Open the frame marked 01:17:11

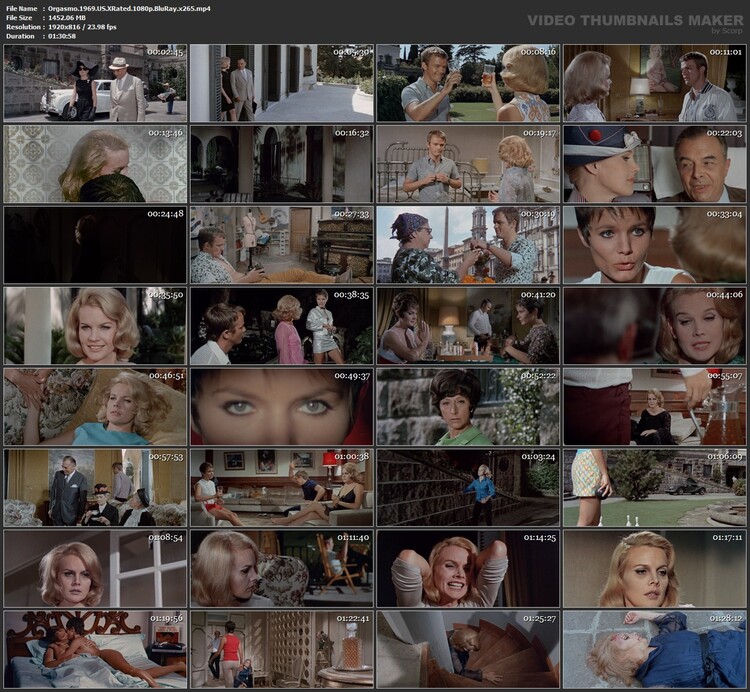click(655, 569)
